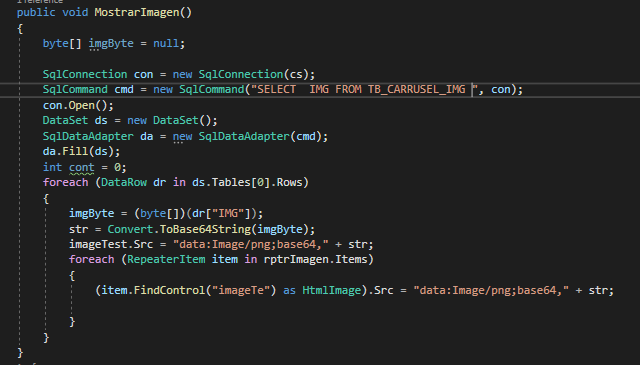Image resolution: width=640 pixels, height=365 pixels.
Task: Click the closing brace of the inner foreach
Action: [72, 322]
